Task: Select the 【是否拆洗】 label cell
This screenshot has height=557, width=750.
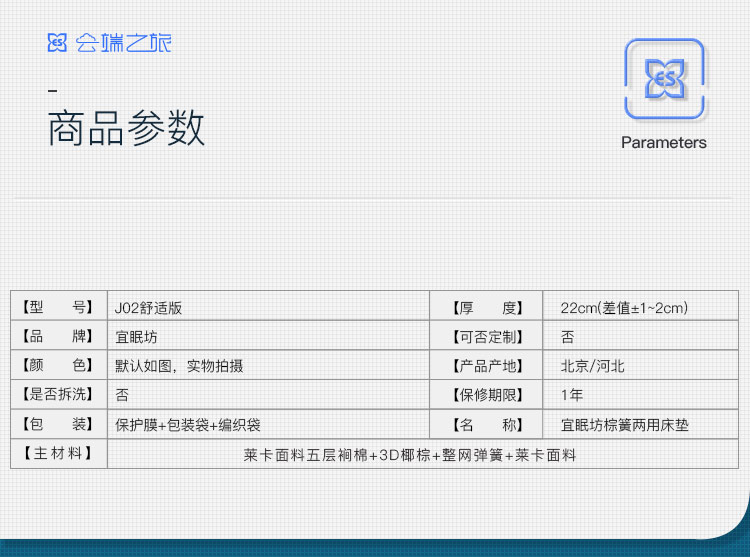Action: (x=58, y=395)
